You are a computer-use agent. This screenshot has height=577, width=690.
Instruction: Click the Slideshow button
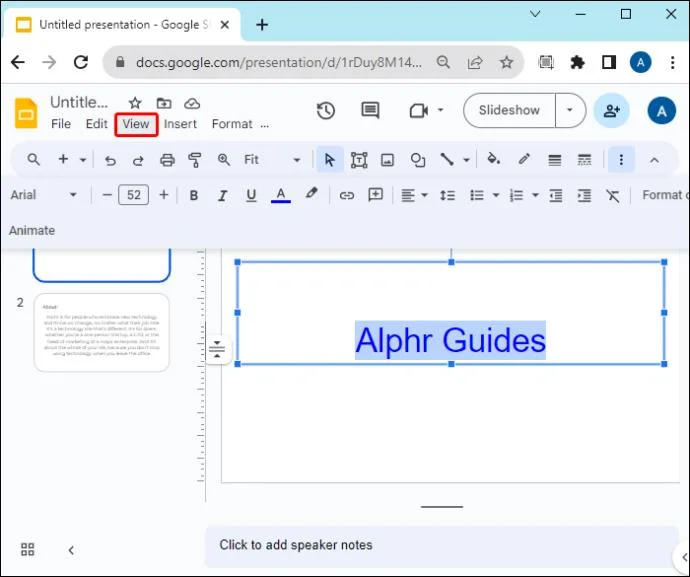pyautogui.click(x=509, y=110)
